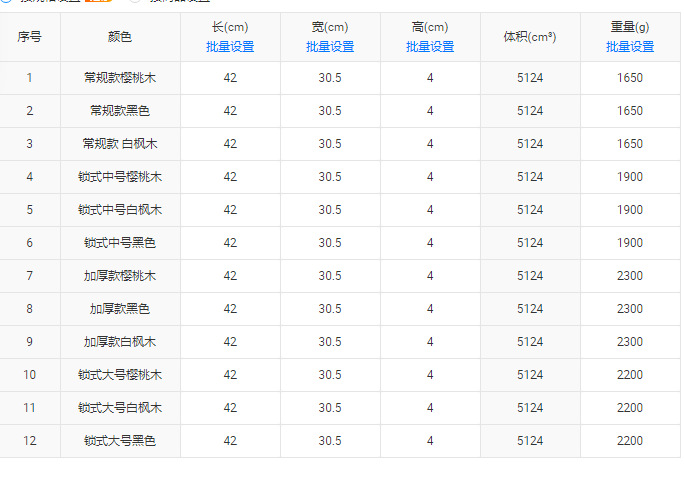Click height 4 in row 锁式中号黑色
This screenshot has height=483, width=684.
tap(430, 243)
